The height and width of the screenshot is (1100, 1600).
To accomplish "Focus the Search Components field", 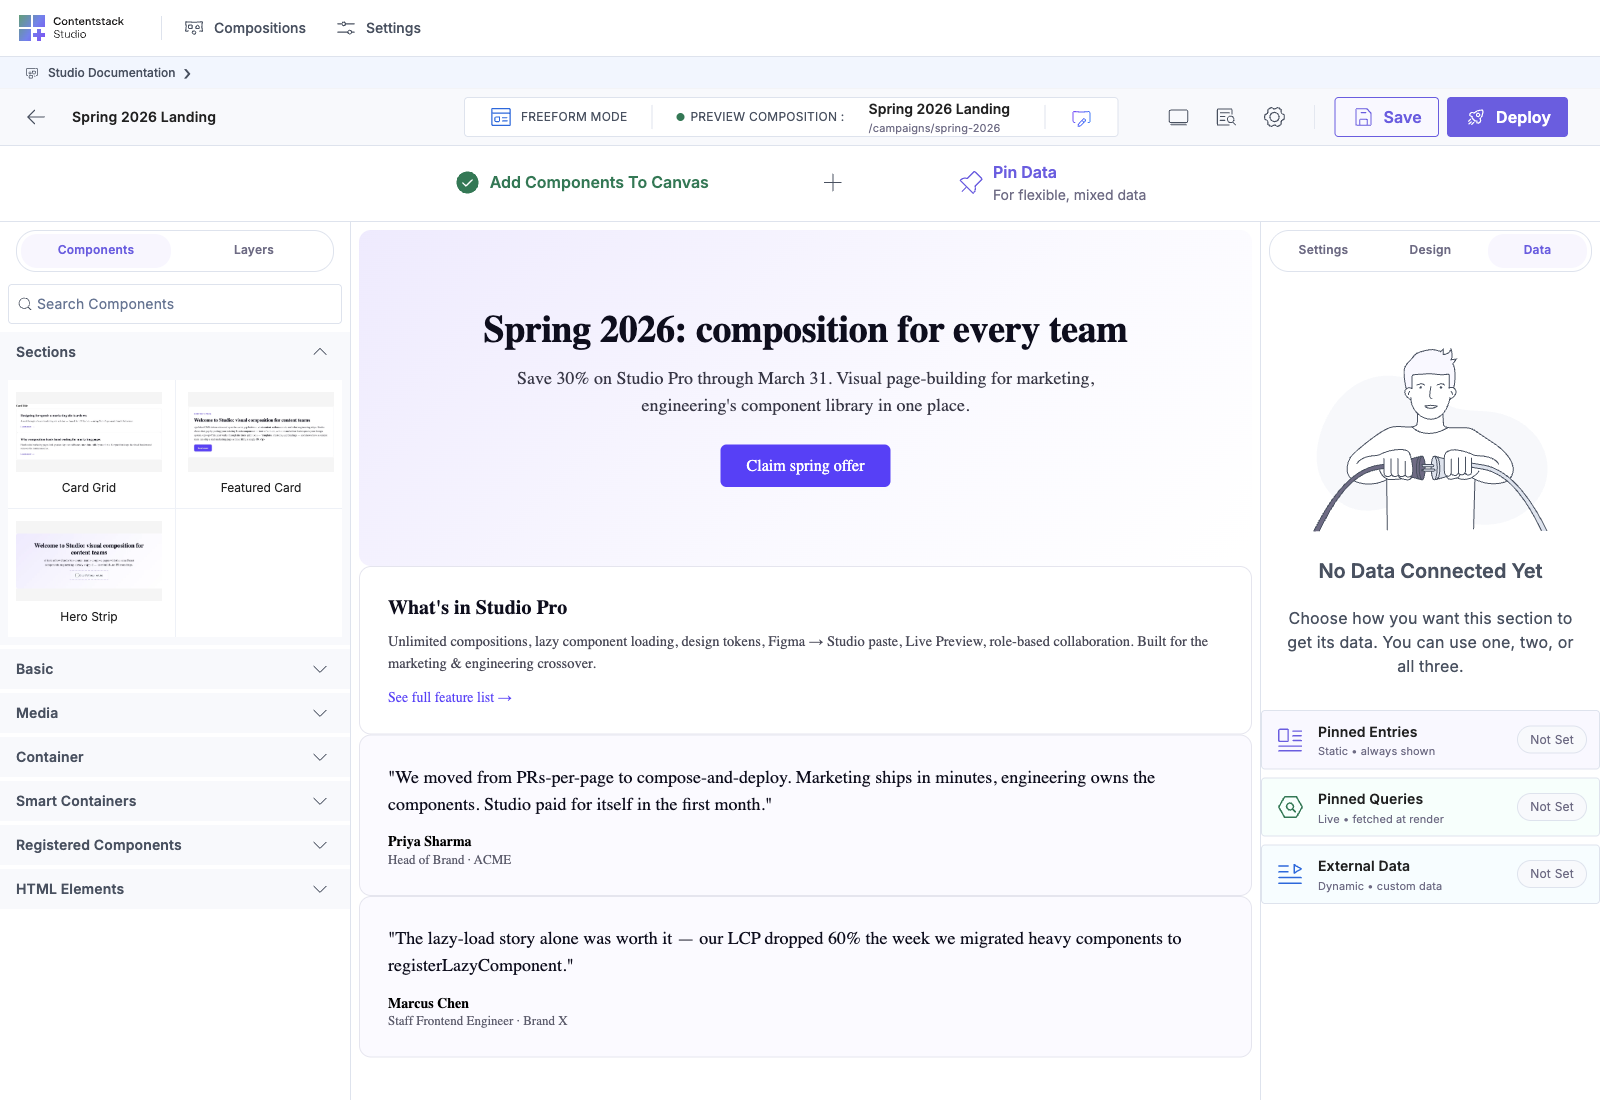I will click(175, 304).
